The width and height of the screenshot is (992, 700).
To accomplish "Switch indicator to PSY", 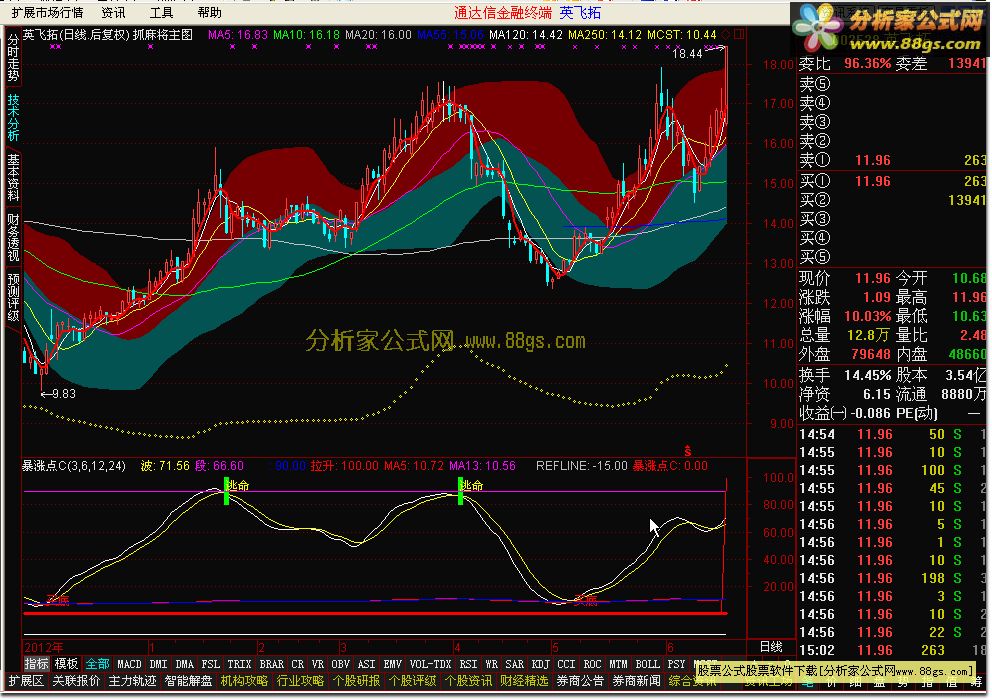I will coord(676,664).
